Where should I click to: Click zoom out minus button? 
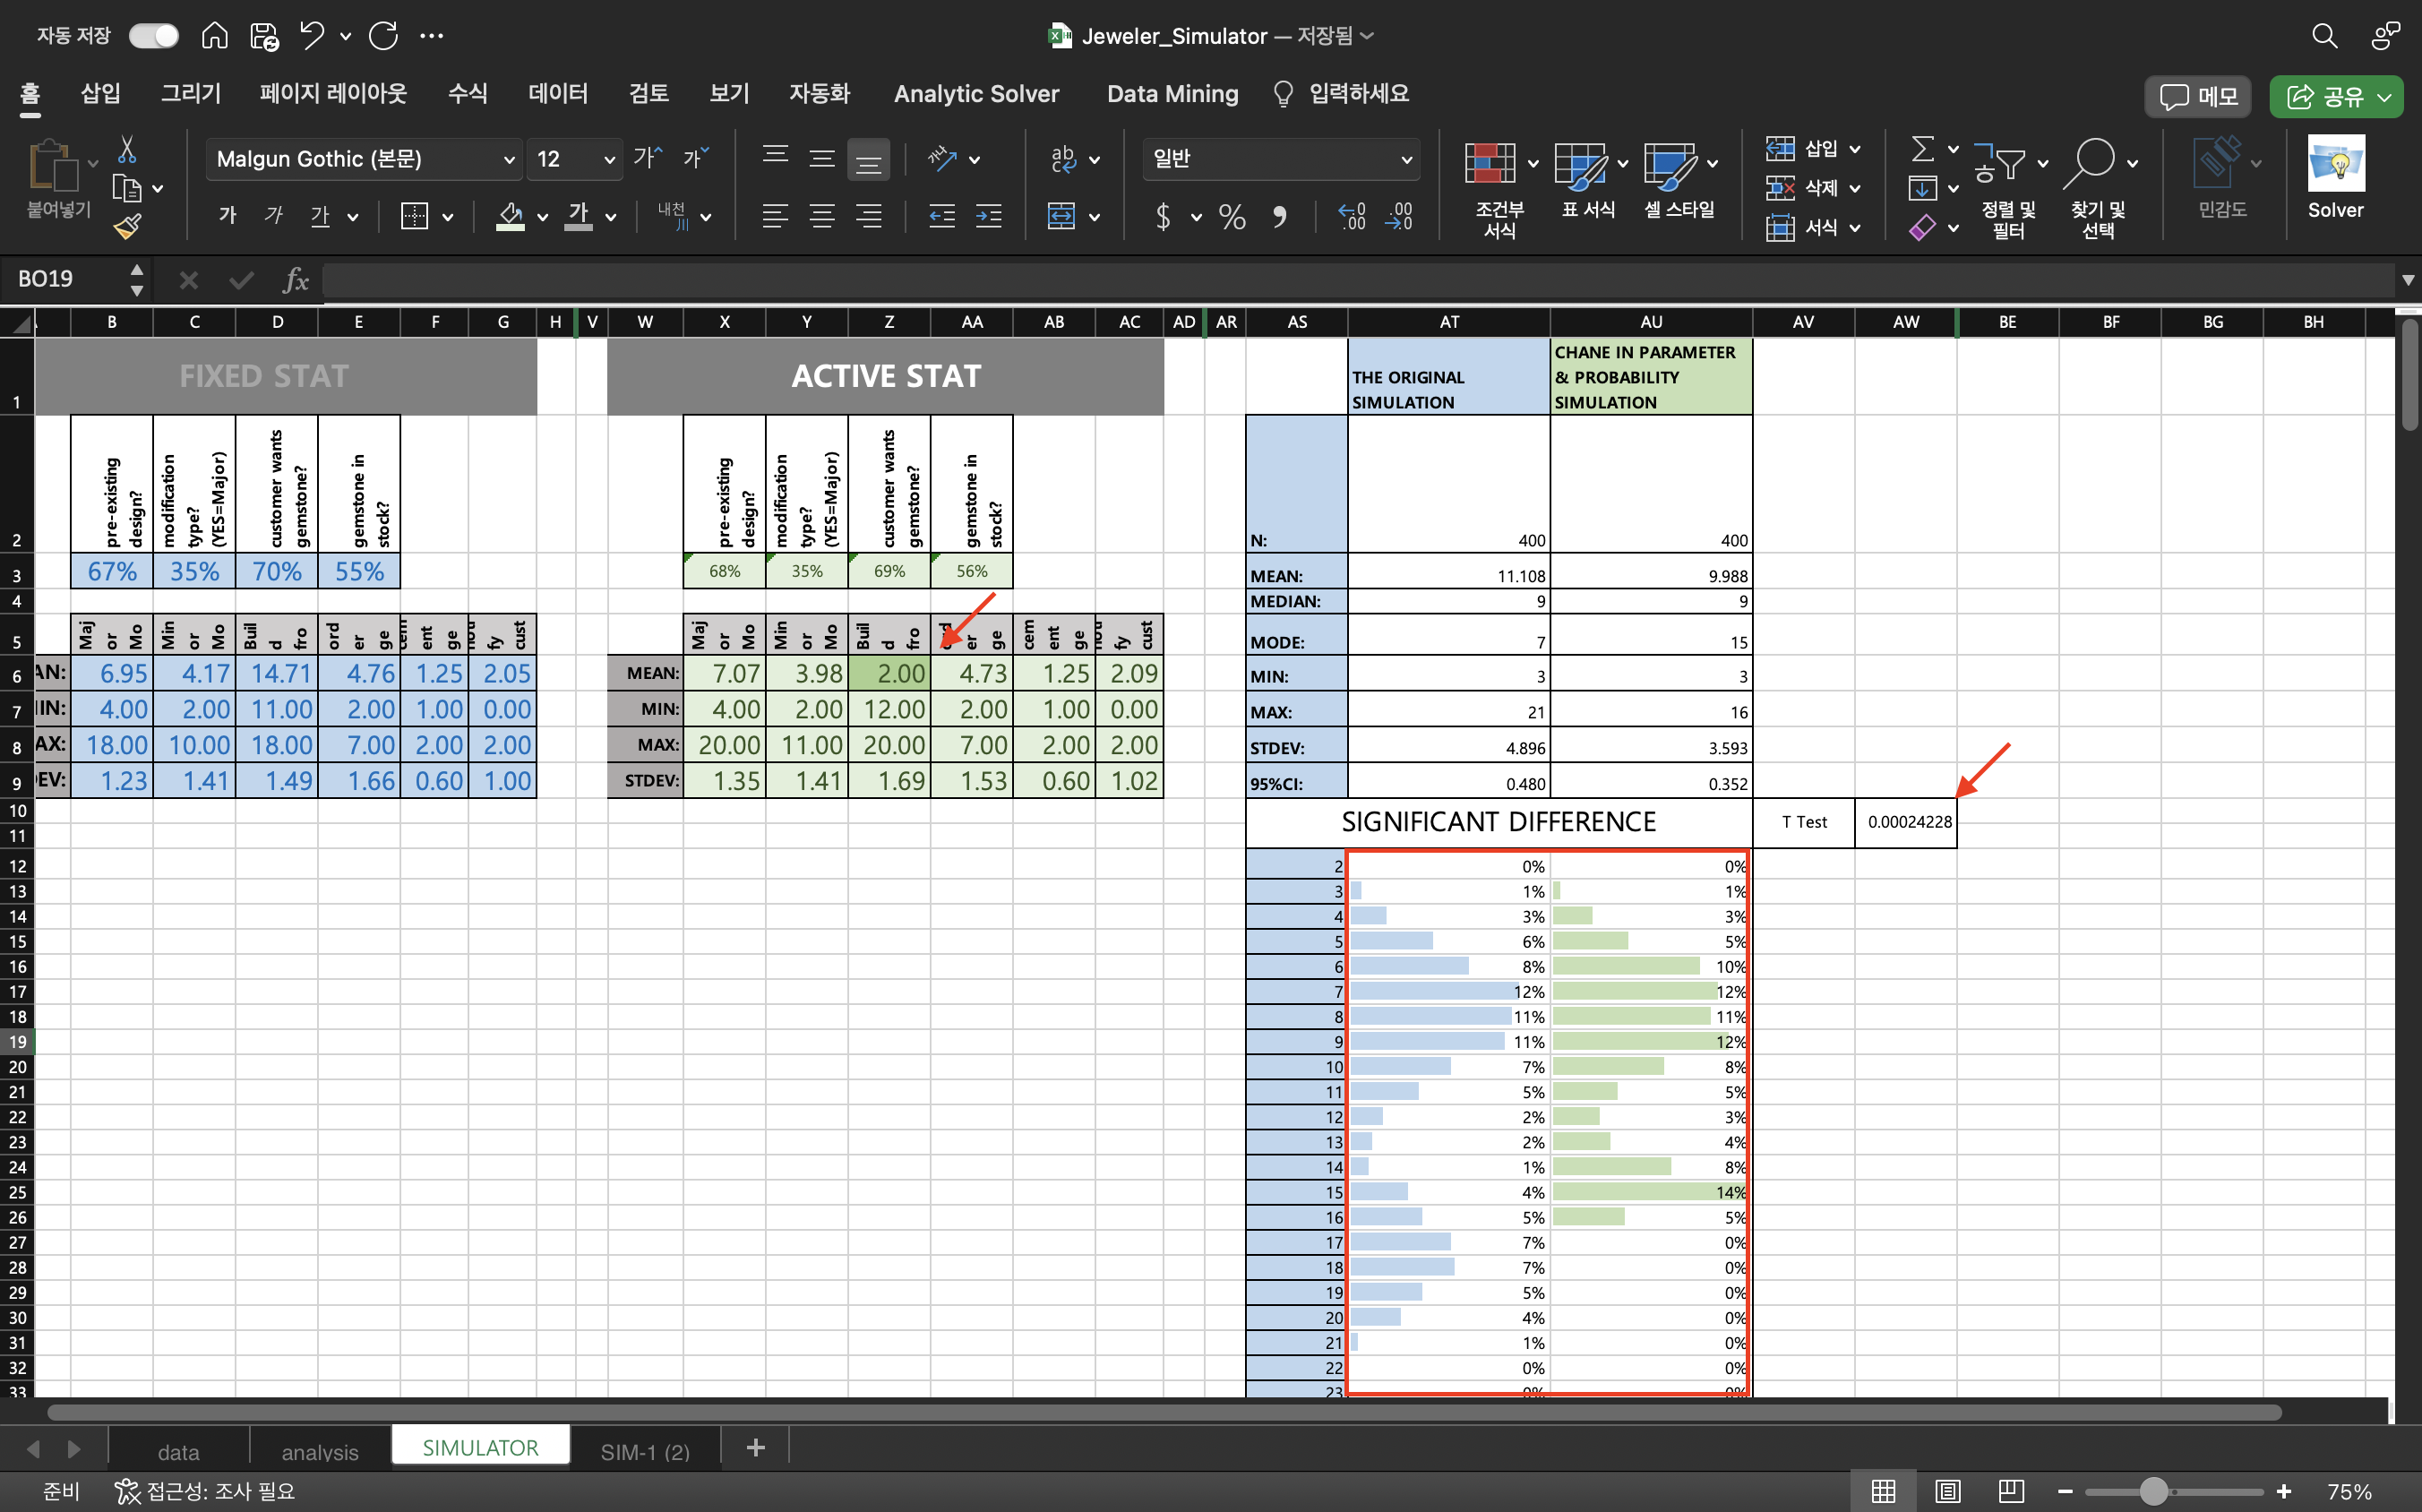coord(2065,1491)
